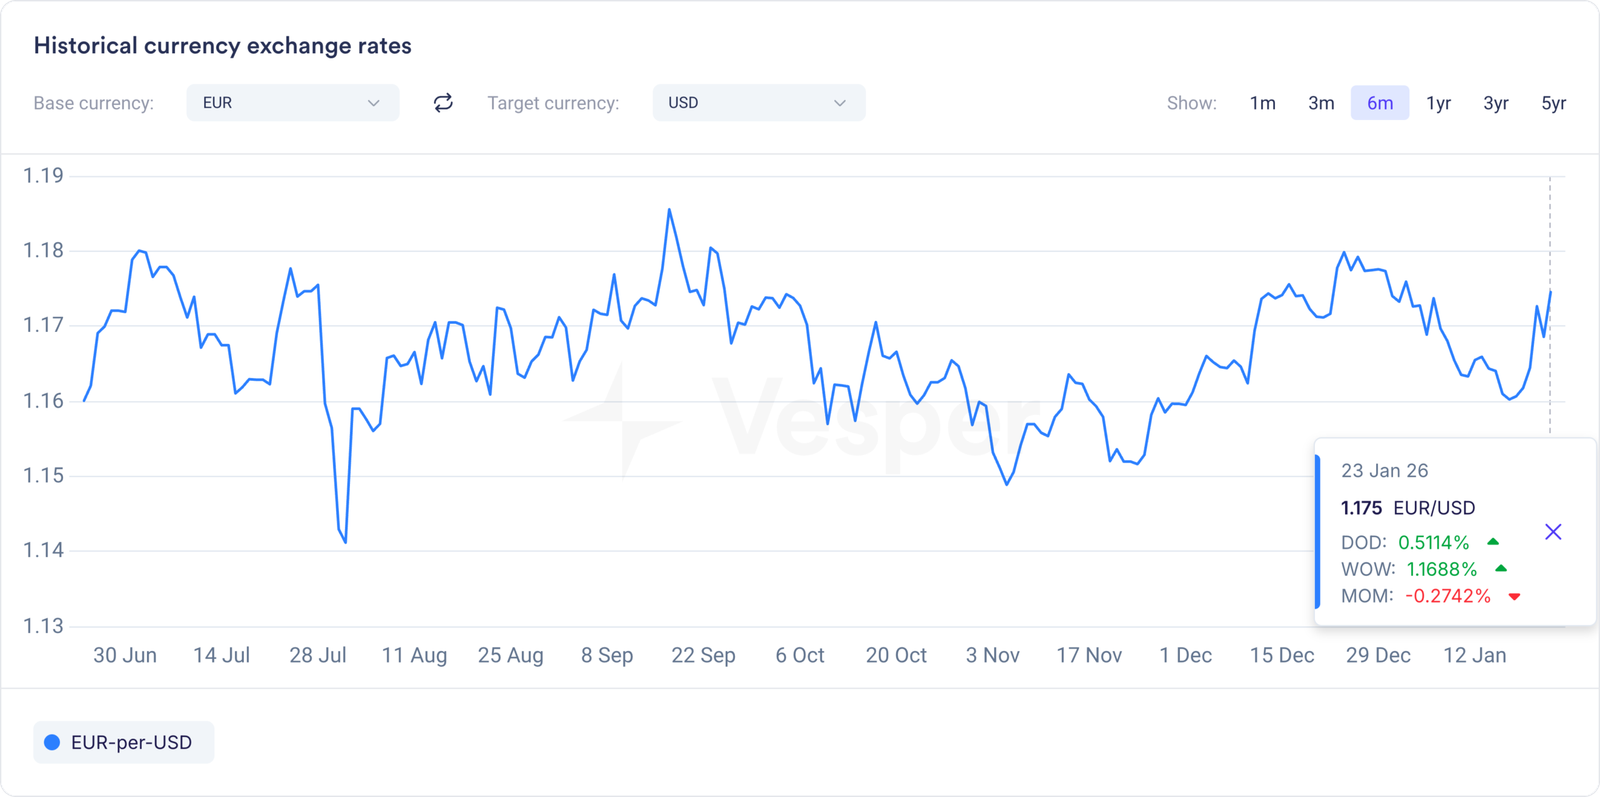1600x797 pixels.
Task: Switch chart to 1yr range
Action: pos(1438,103)
